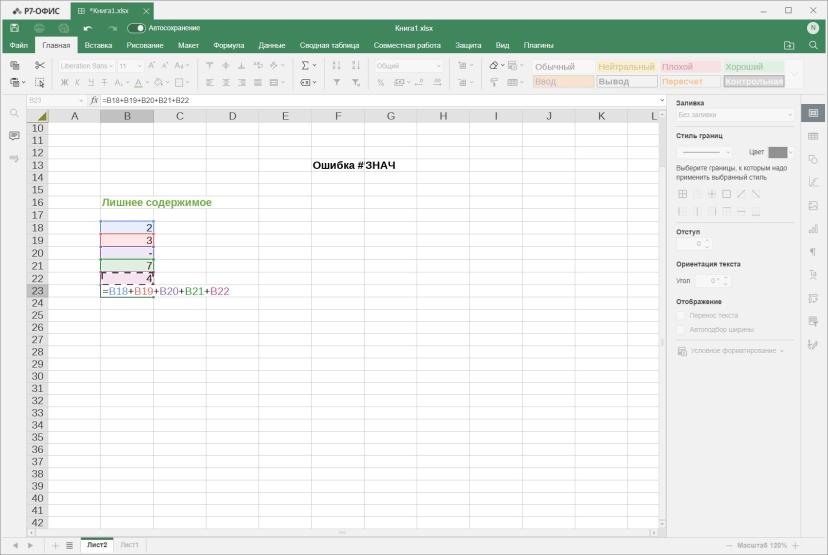This screenshot has height=555, width=828.
Task: Open the search icon in the left sidebar
Action: 14,113
